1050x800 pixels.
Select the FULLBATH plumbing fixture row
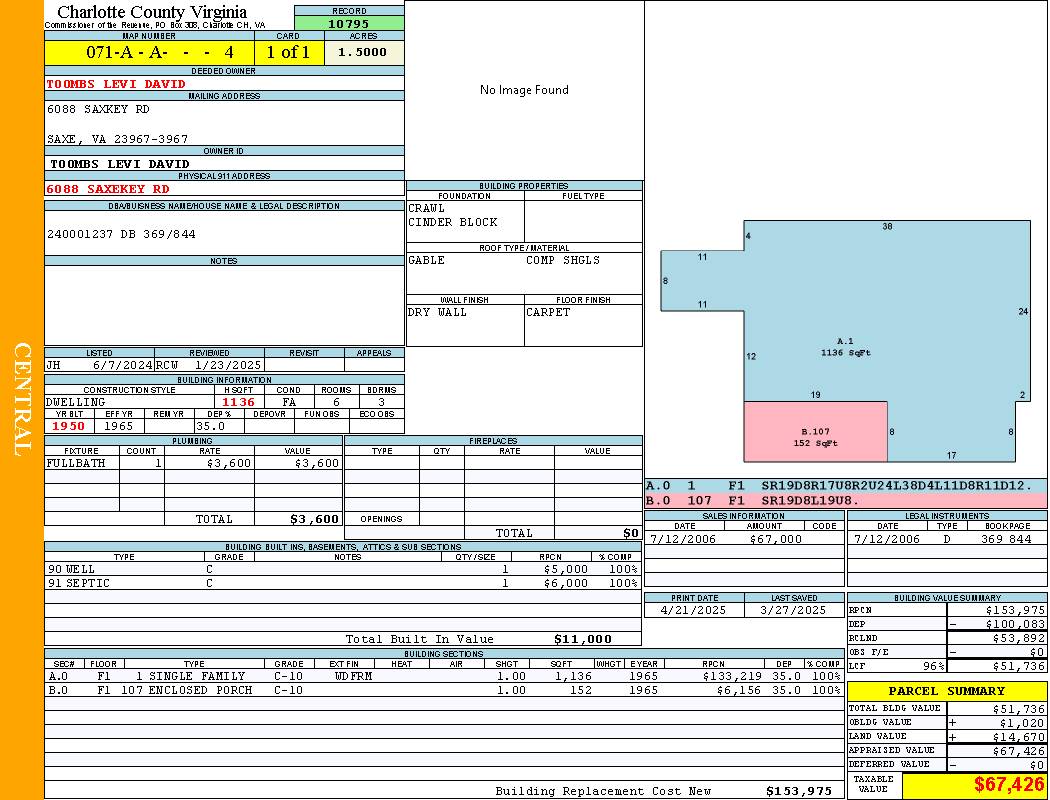coord(193,463)
